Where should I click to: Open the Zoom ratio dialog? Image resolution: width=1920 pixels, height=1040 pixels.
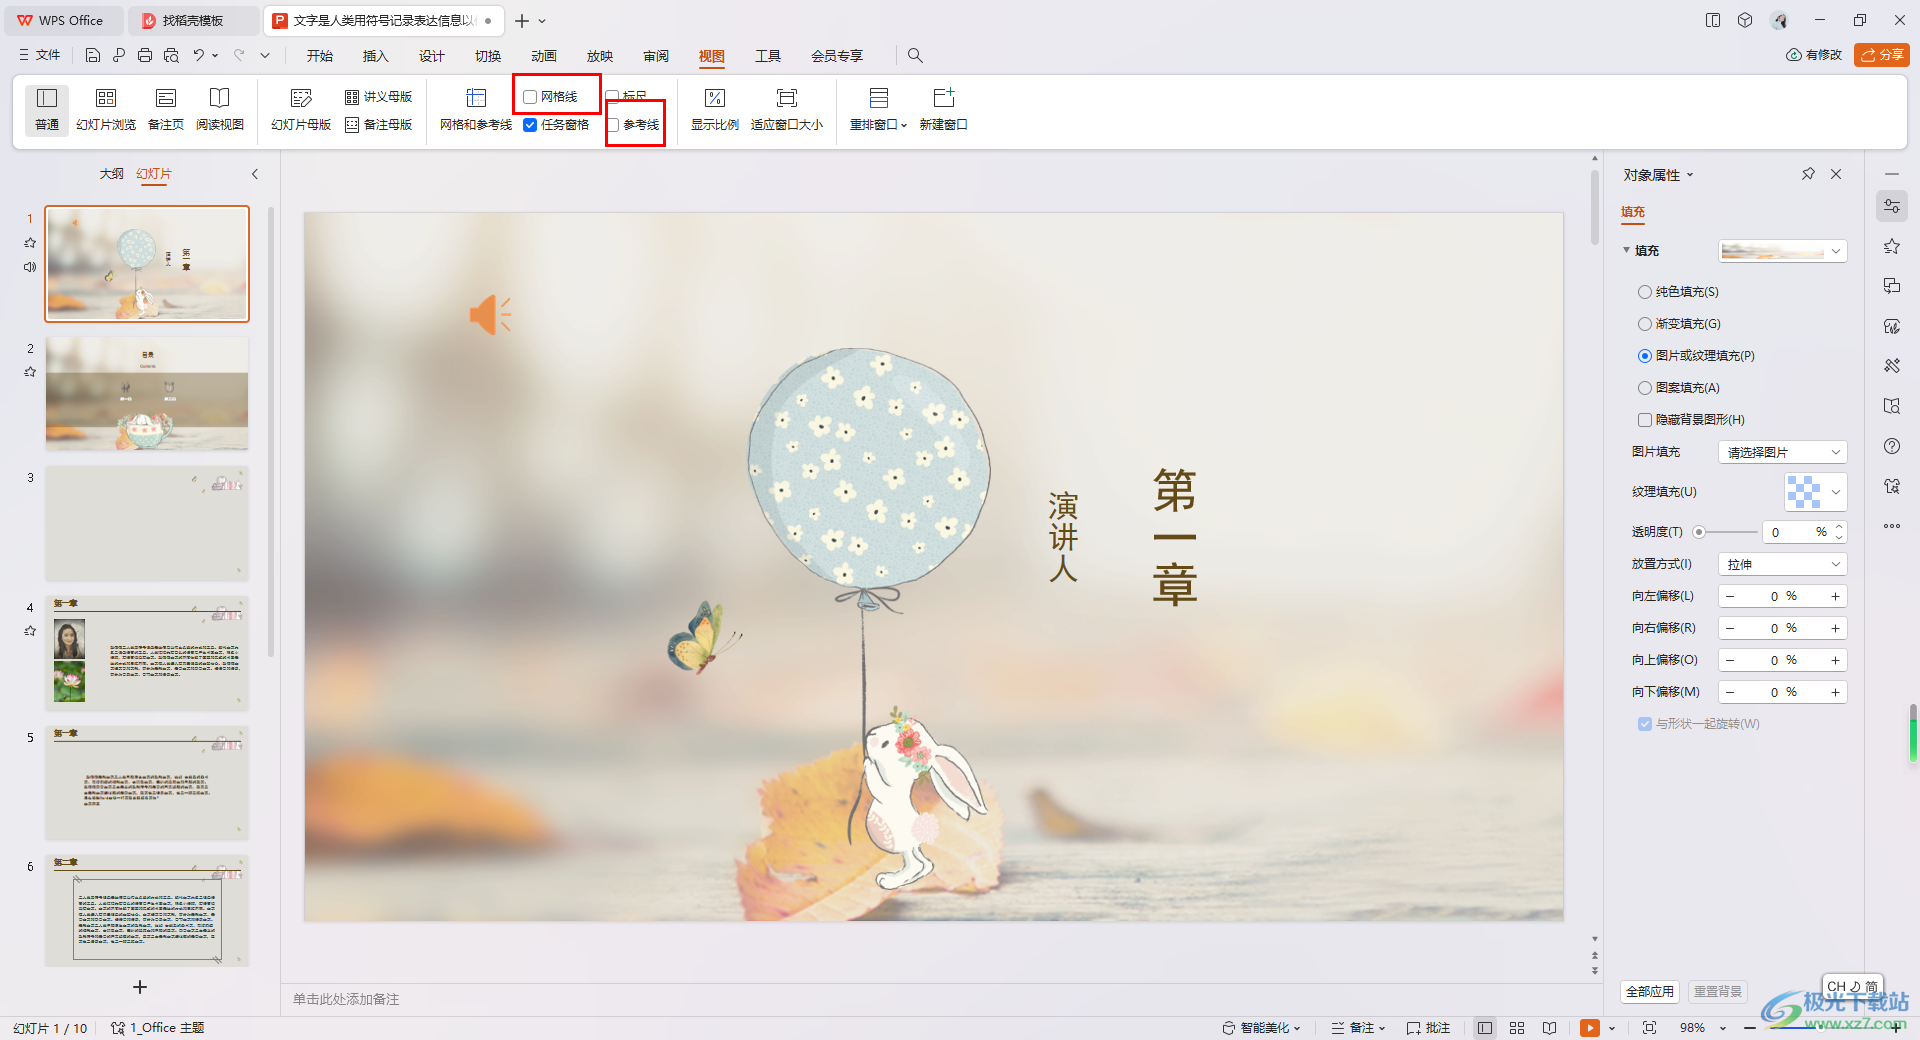pyautogui.click(x=714, y=109)
